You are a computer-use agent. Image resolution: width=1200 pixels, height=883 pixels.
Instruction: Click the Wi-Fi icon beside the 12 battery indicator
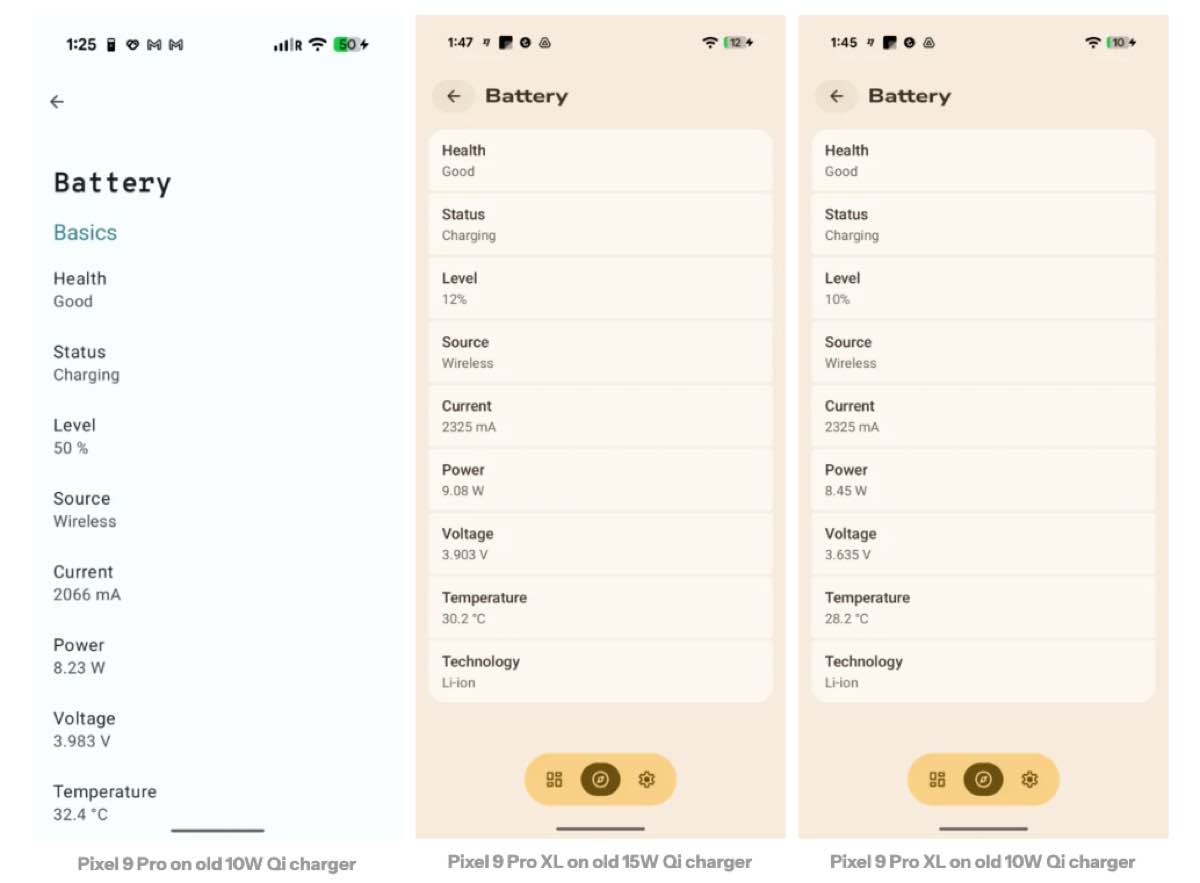pos(710,43)
